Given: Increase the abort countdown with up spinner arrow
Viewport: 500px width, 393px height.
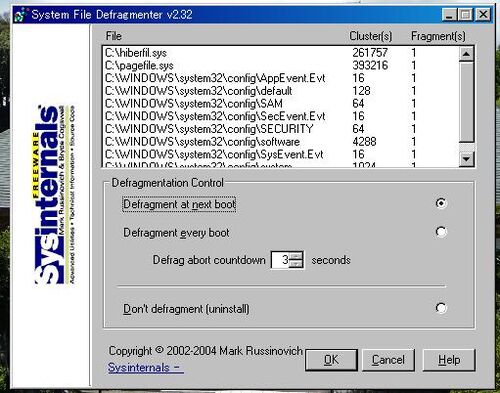Looking at the screenshot, I should (296, 256).
